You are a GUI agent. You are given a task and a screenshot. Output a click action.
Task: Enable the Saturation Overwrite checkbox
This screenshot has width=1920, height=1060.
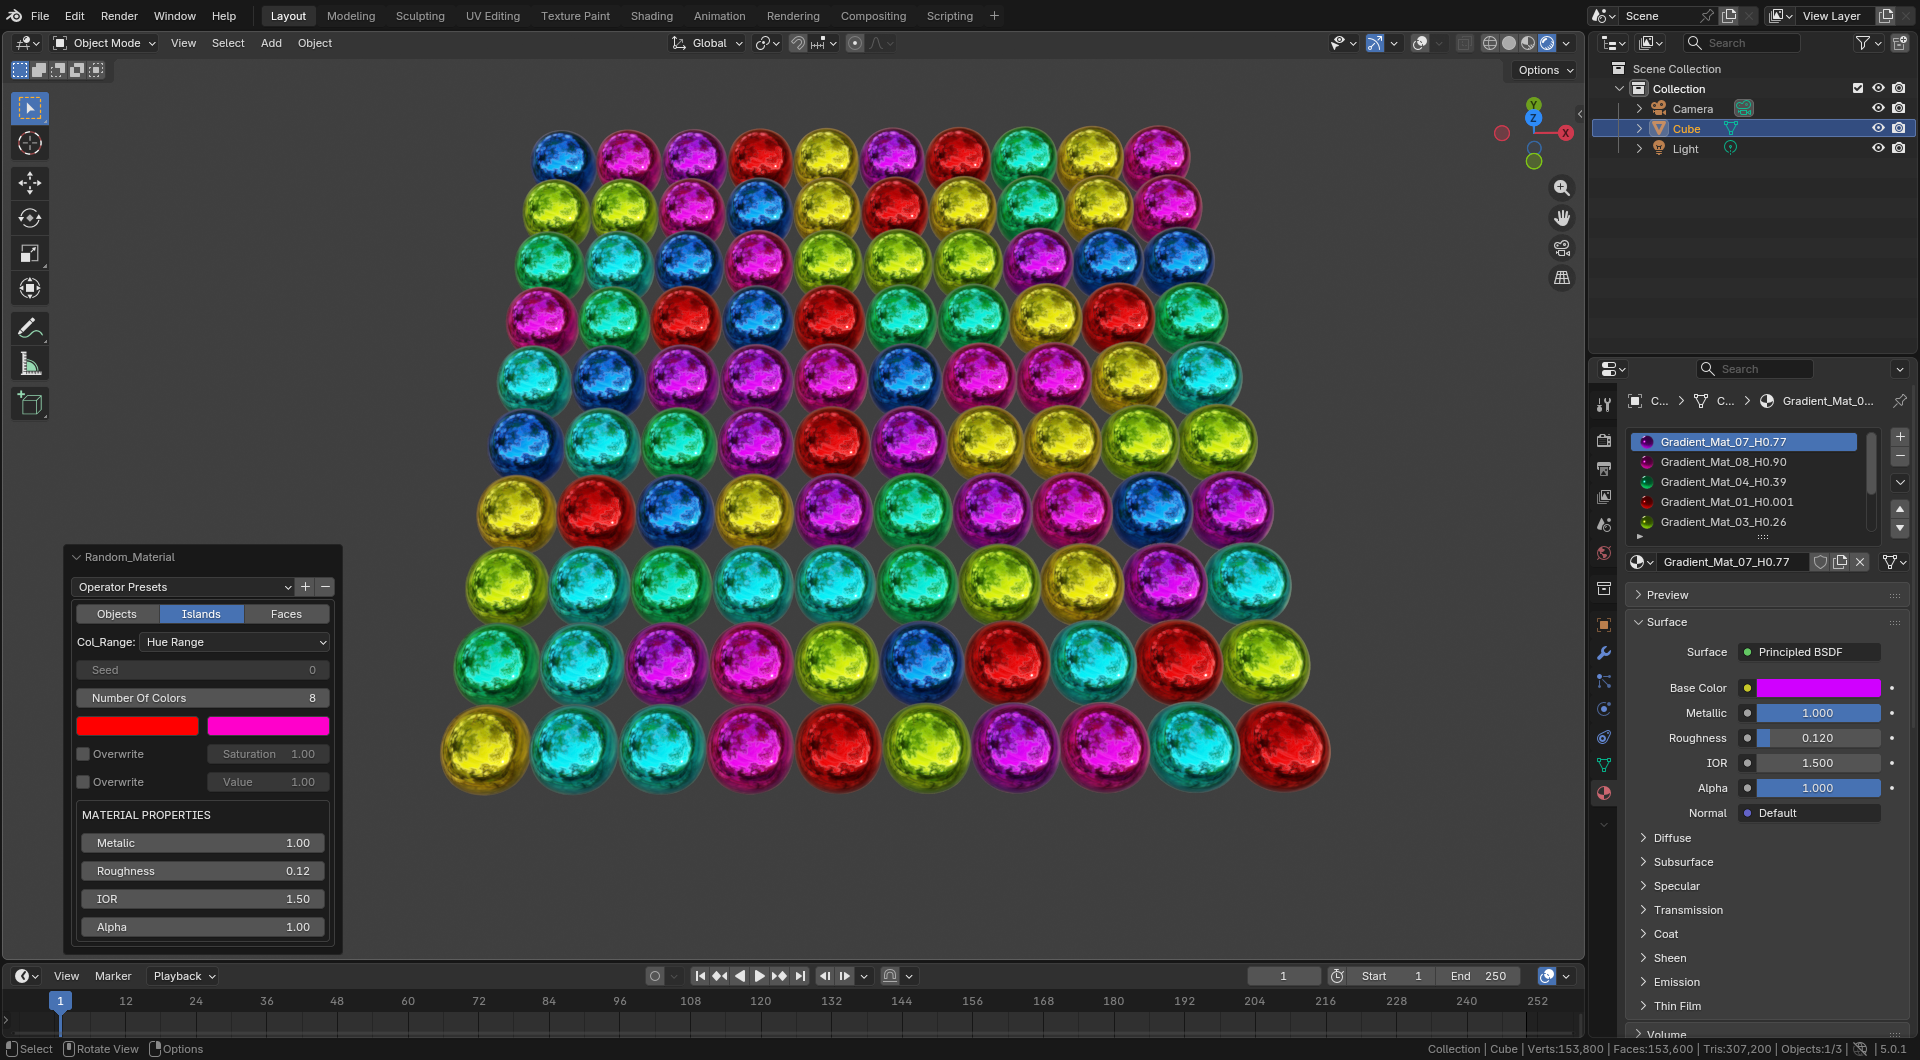(84, 754)
